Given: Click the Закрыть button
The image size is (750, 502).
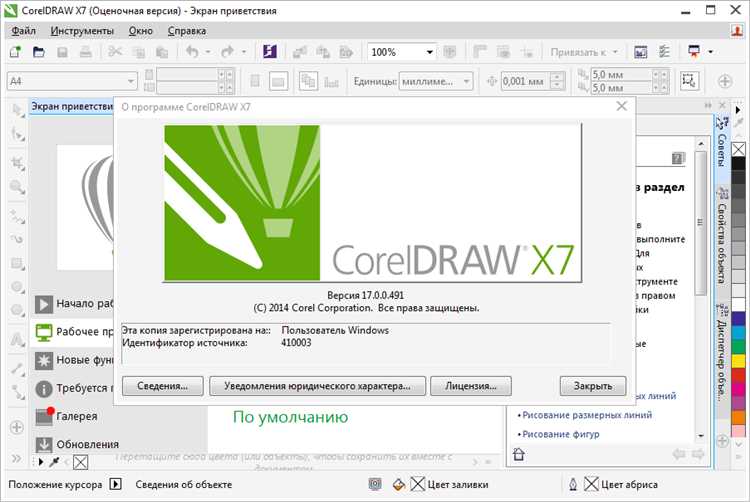Looking at the screenshot, I should click(593, 386).
